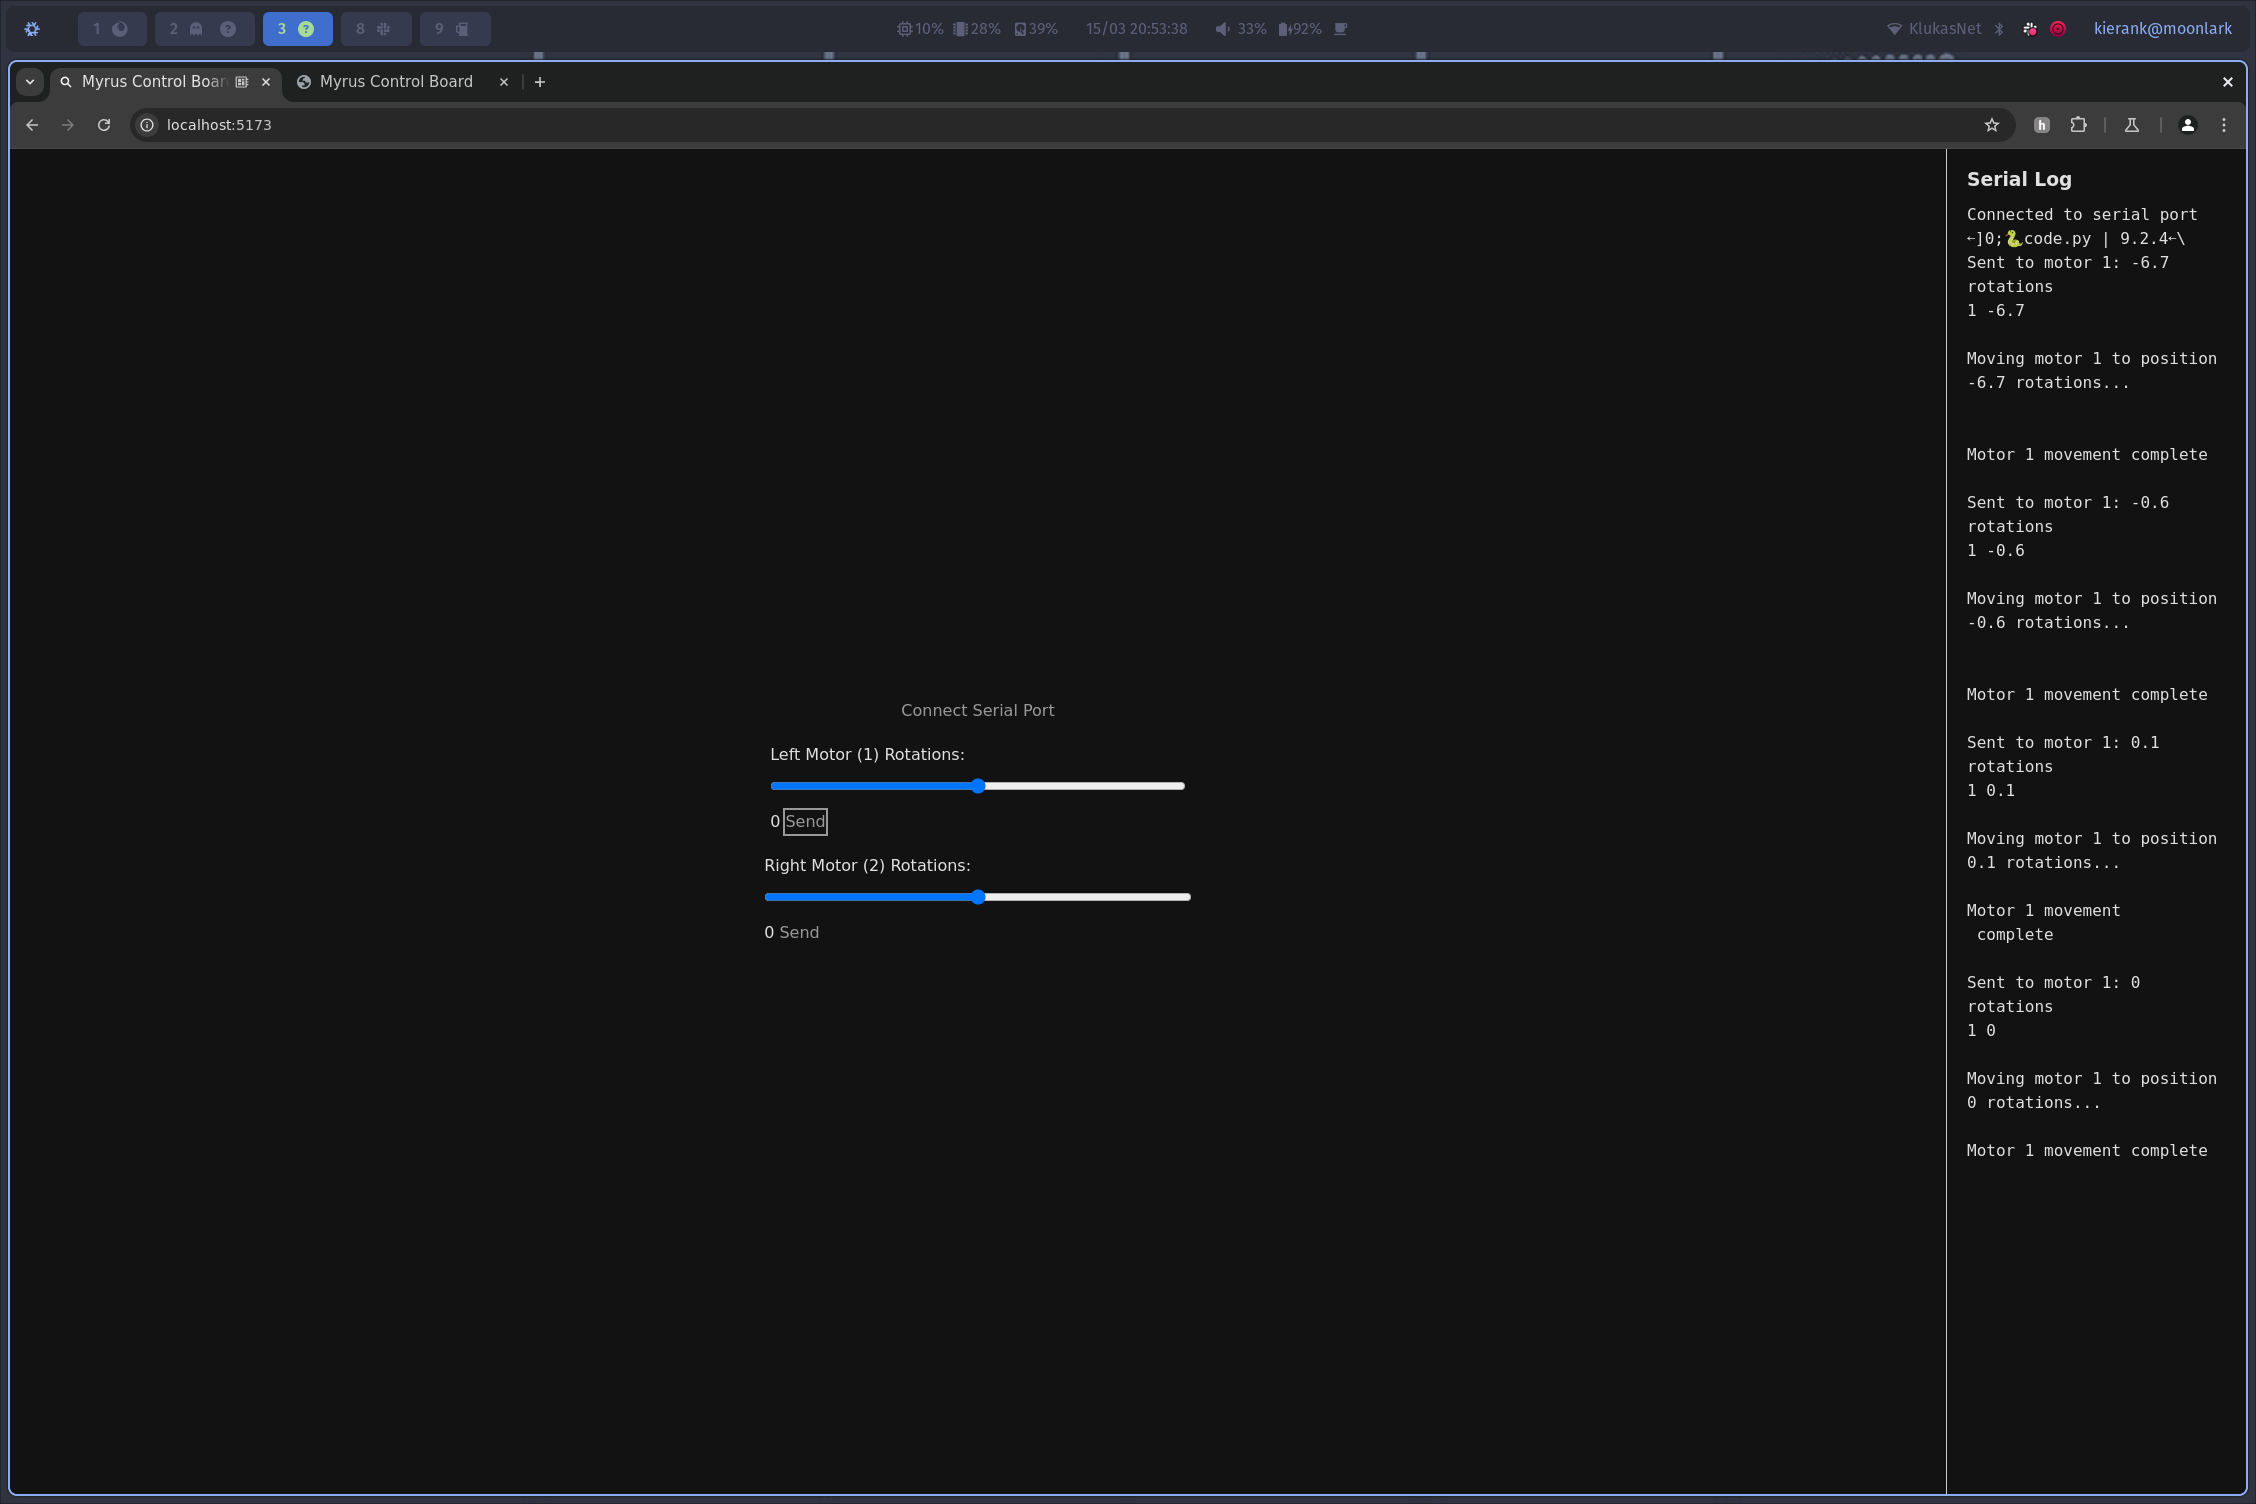Activate workspace 8 with the Slack icon
The height and width of the screenshot is (1504, 2256).
pos(376,29)
